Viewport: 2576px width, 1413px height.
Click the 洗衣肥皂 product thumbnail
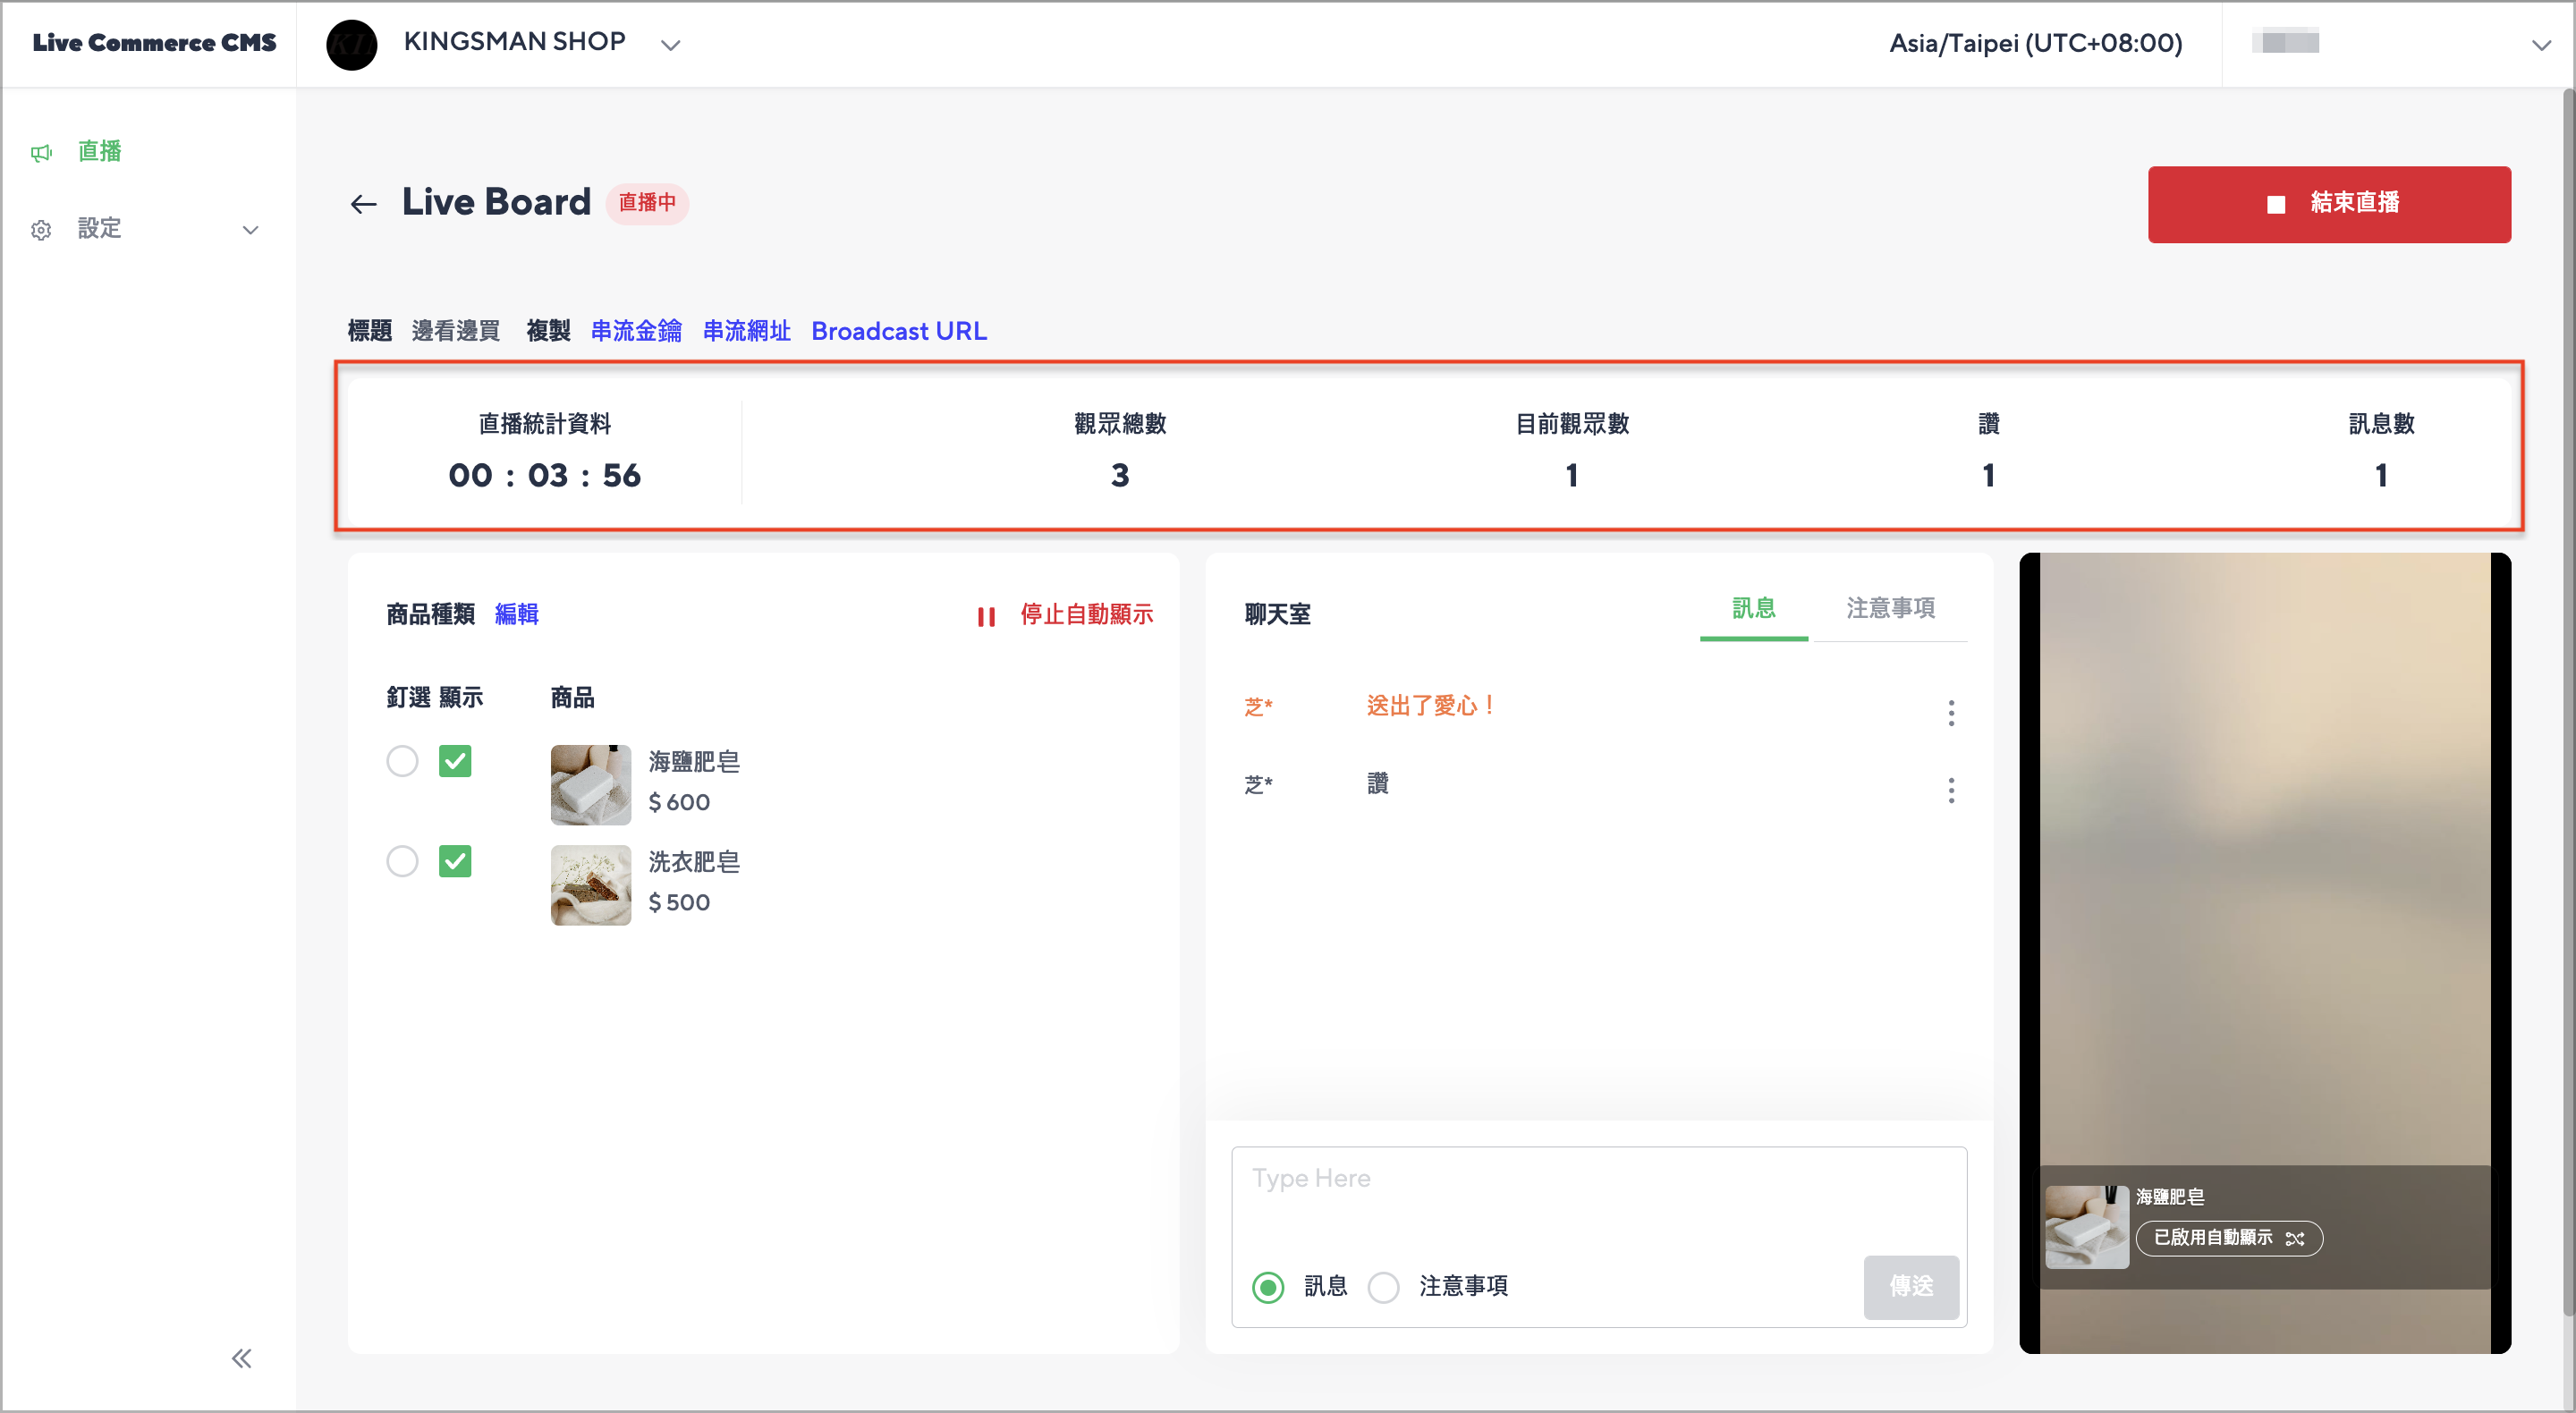tap(590, 884)
